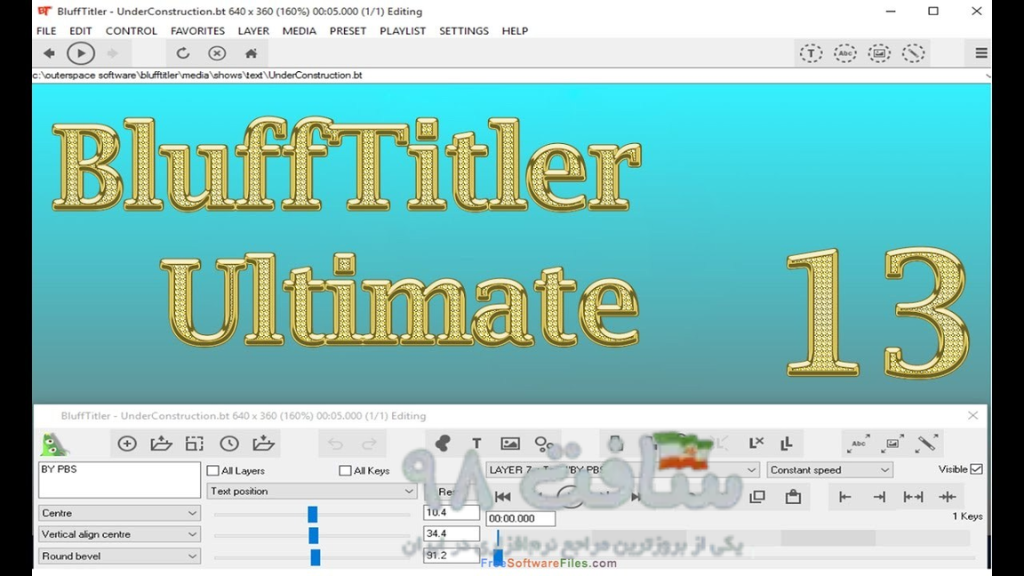Viewport: 1024px width, 576px height.
Task: Click the paste clipboard icon
Action: pyautogui.click(x=793, y=496)
